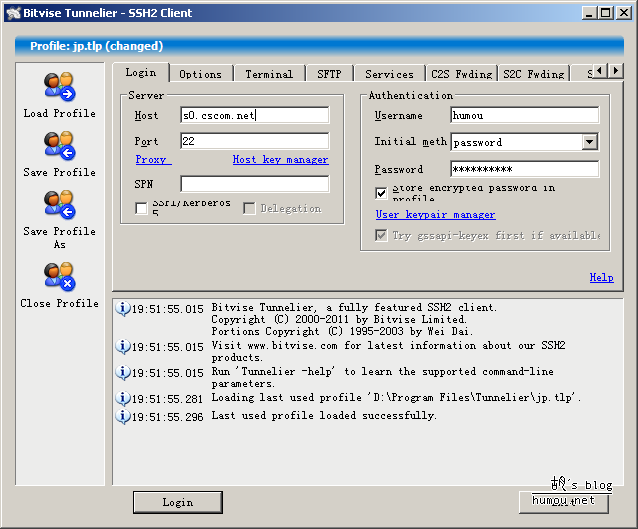Open the Initial method dropdown
This screenshot has height=529, width=638.
(589, 142)
